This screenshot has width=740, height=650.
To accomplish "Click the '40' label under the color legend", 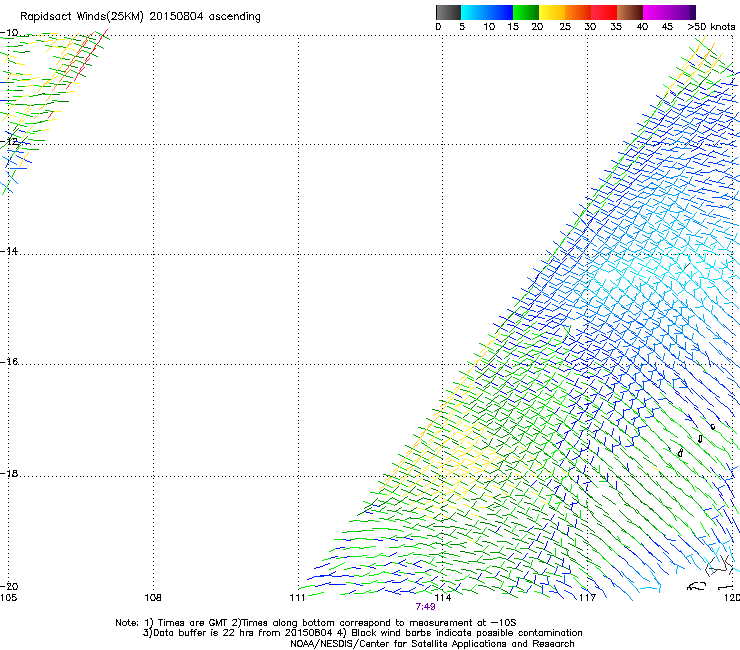I will pyautogui.click(x=642, y=27).
